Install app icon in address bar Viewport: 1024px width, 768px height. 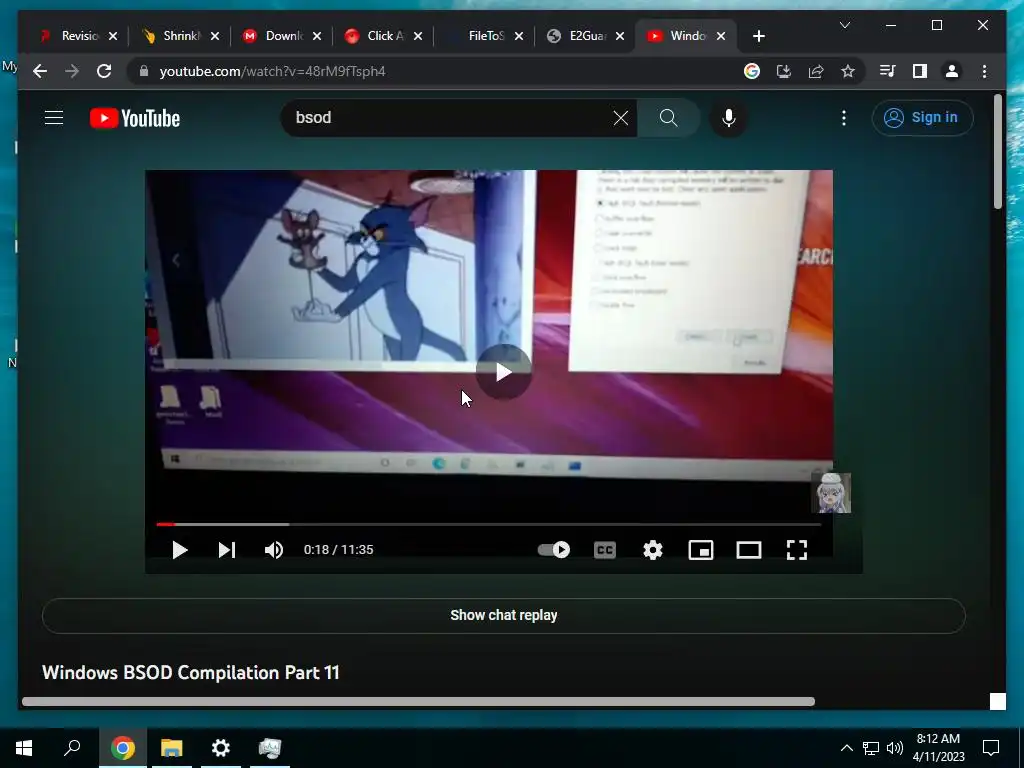pyautogui.click(x=784, y=71)
